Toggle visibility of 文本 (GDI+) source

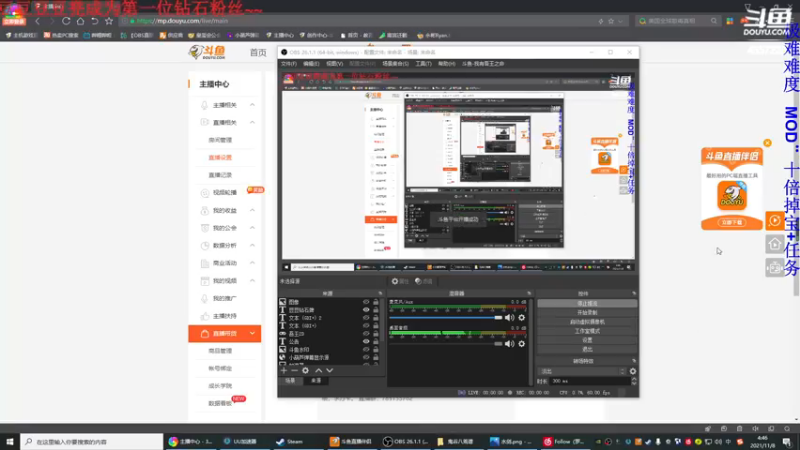tap(366, 326)
